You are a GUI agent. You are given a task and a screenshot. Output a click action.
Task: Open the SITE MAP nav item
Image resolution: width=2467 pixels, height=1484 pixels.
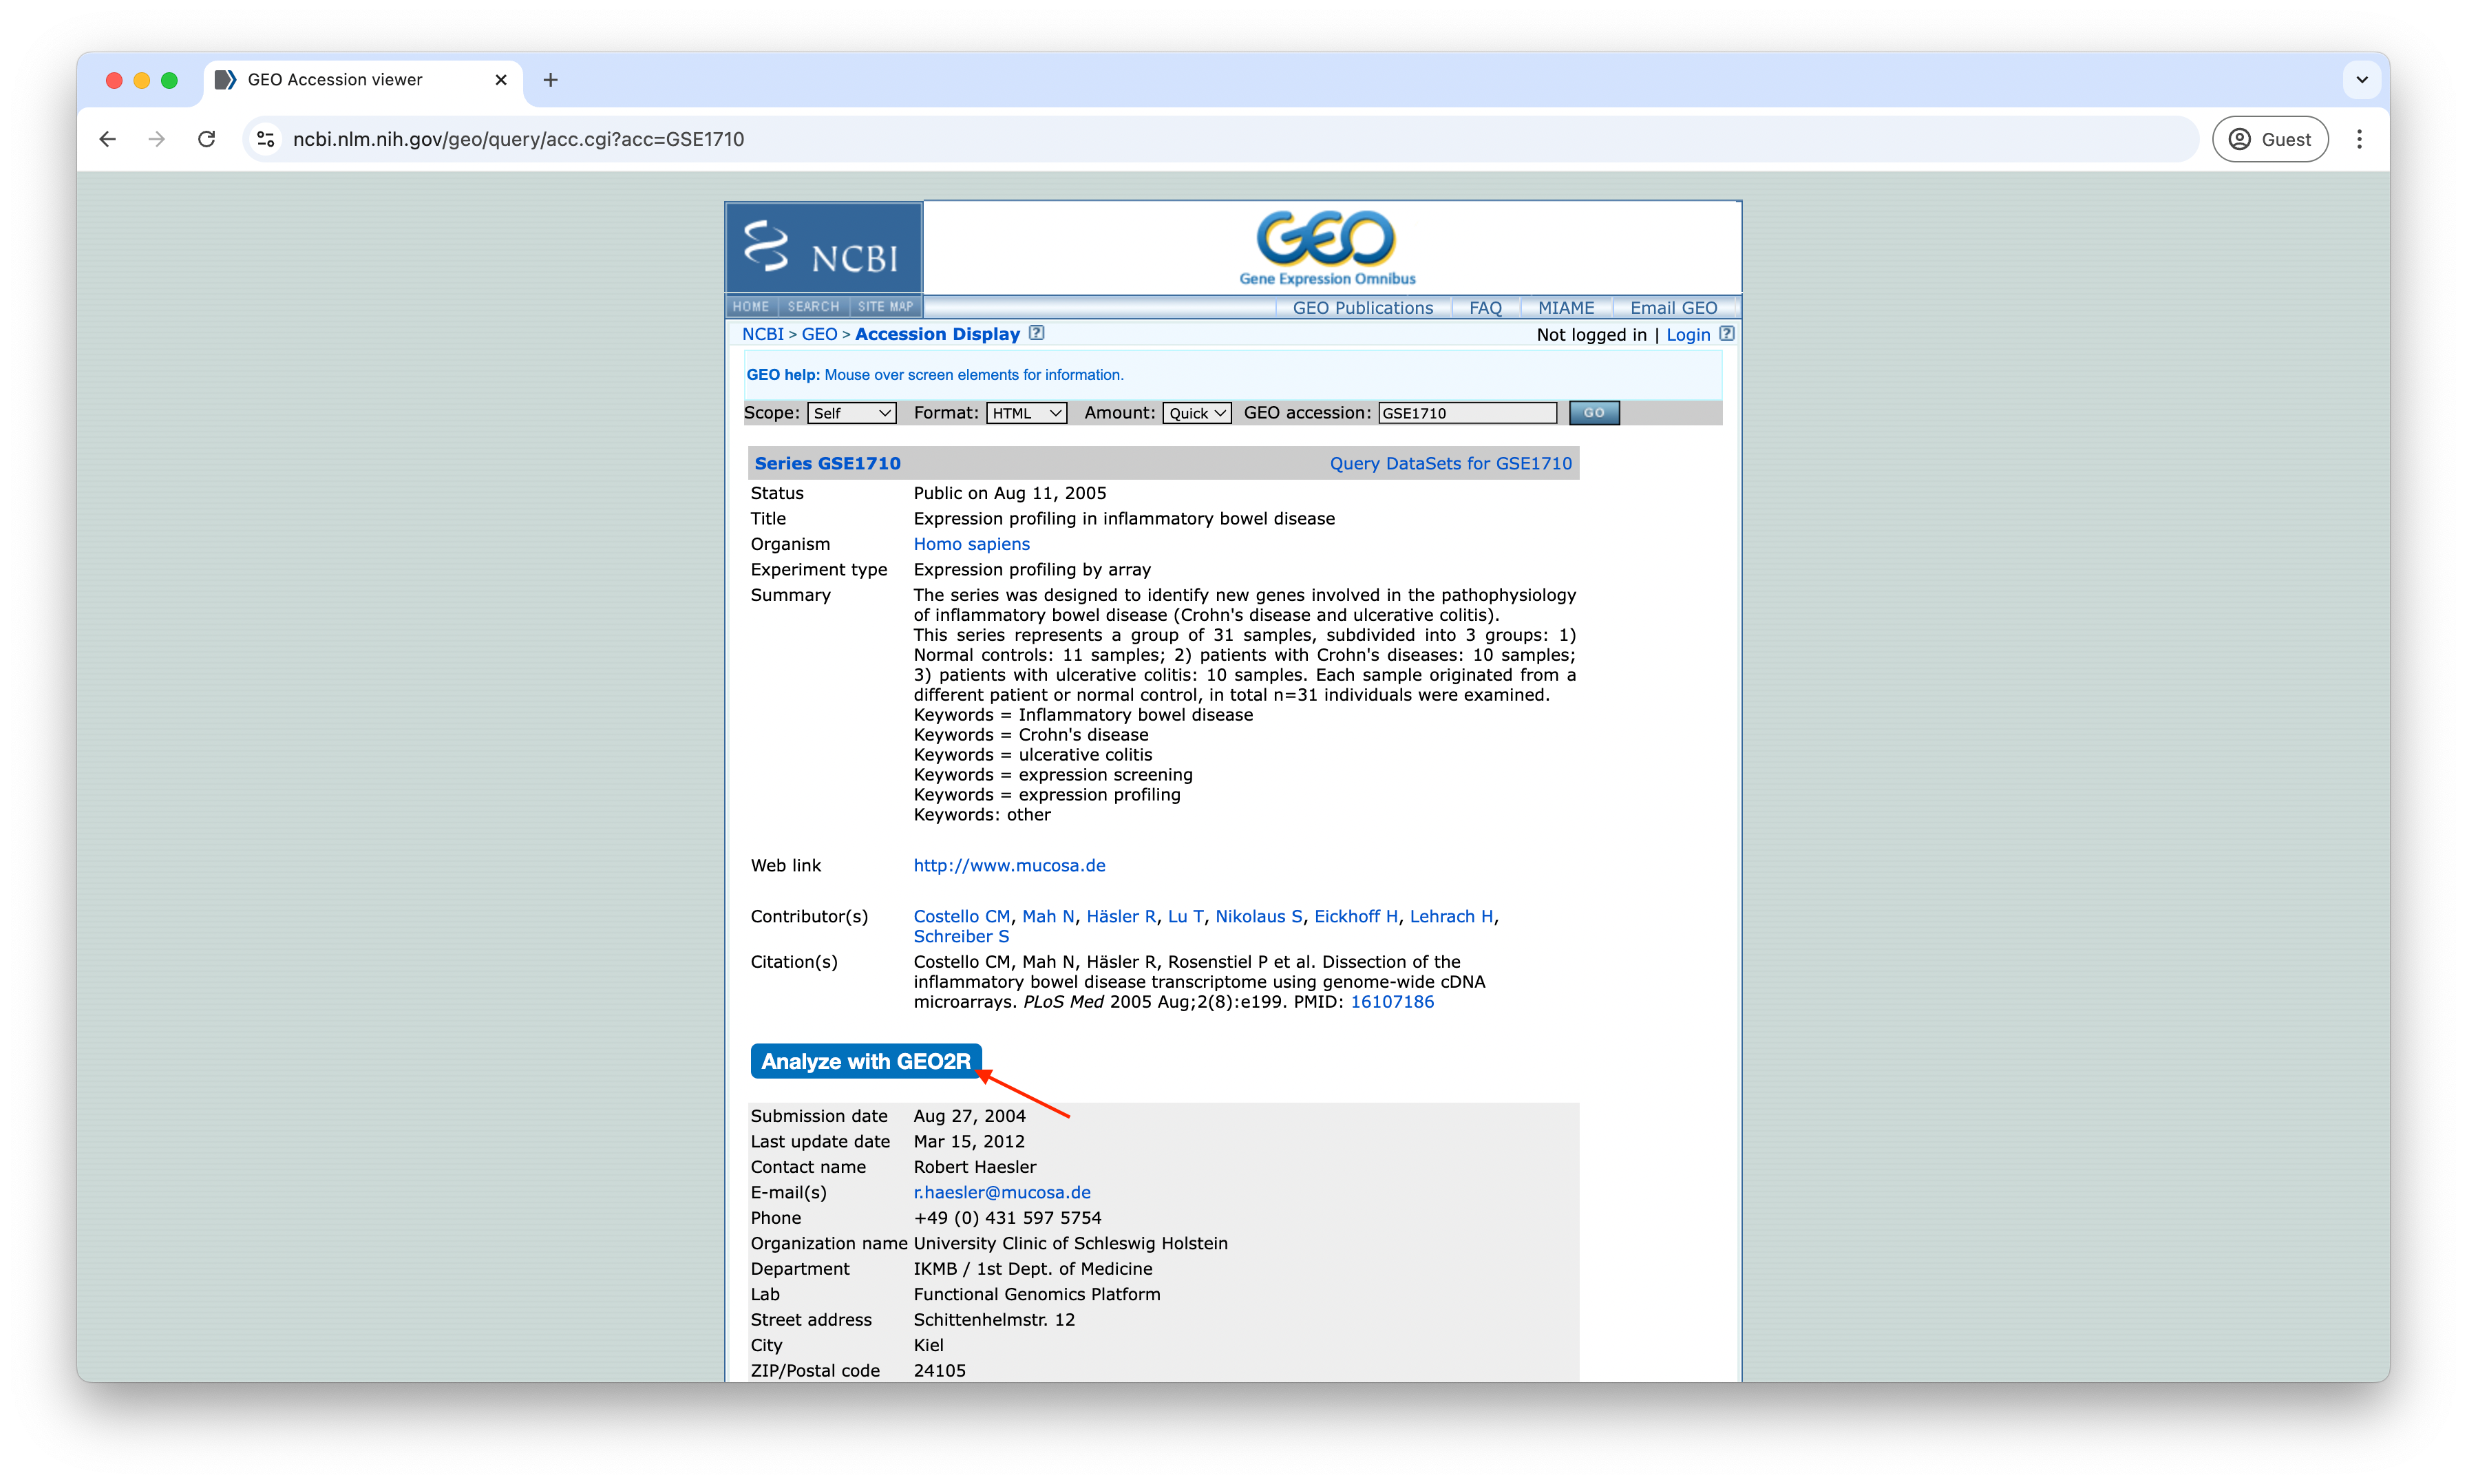(885, 307)
